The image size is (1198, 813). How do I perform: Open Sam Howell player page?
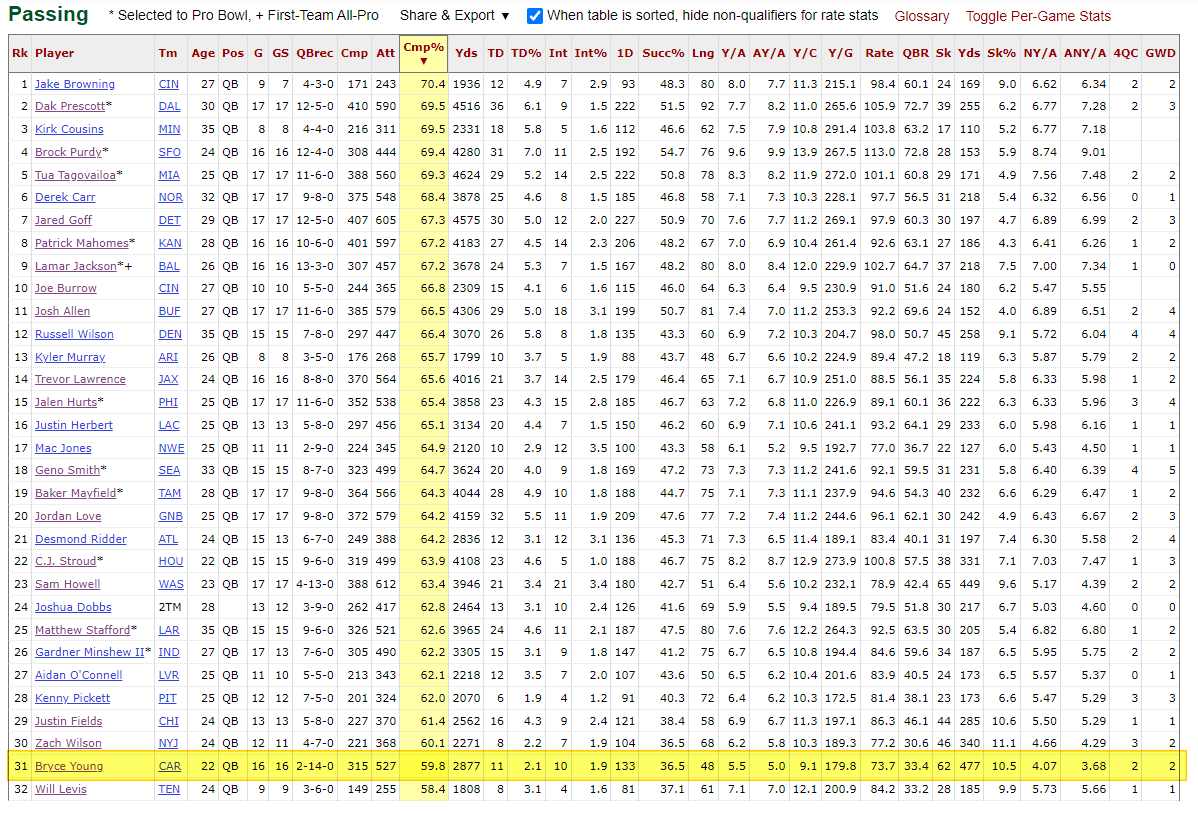point(67,584)
